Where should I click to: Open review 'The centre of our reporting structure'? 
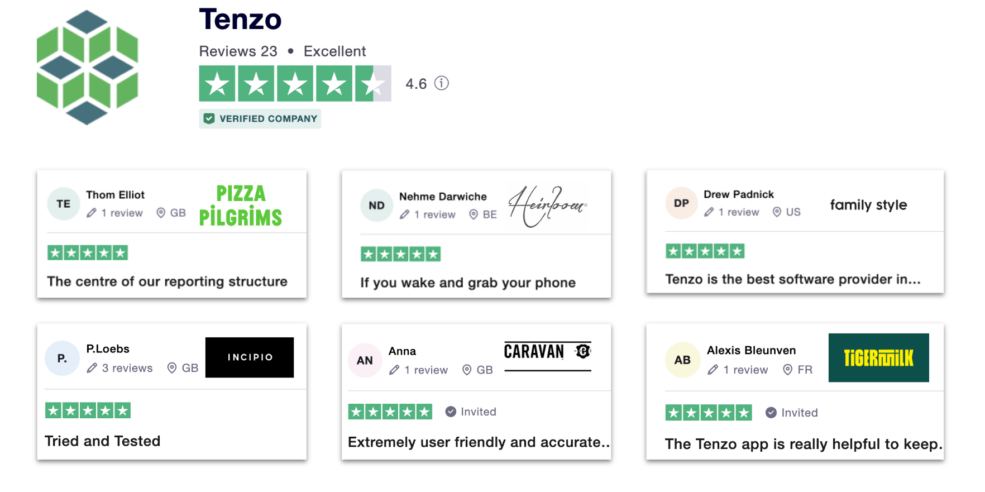point(167,282)
